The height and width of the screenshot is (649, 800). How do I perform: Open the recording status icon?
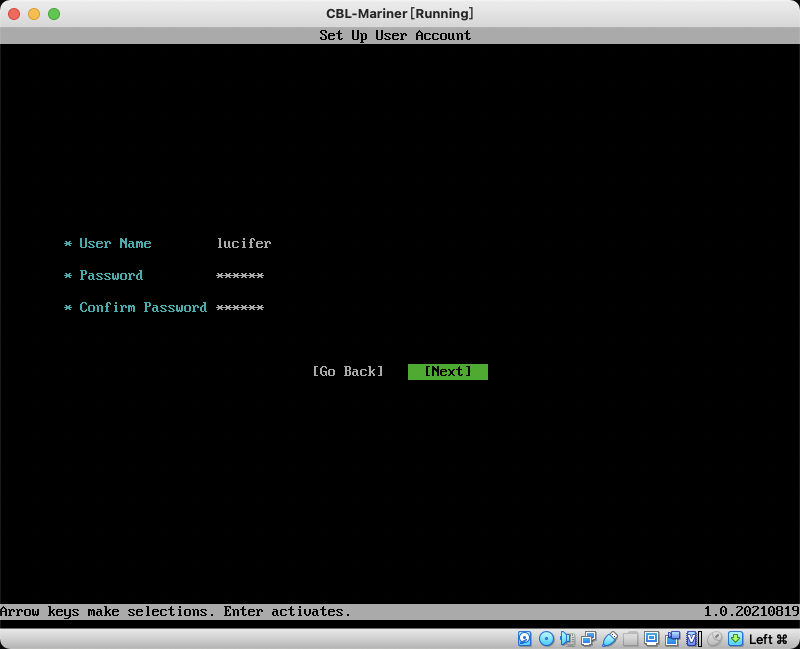(672, 638)
